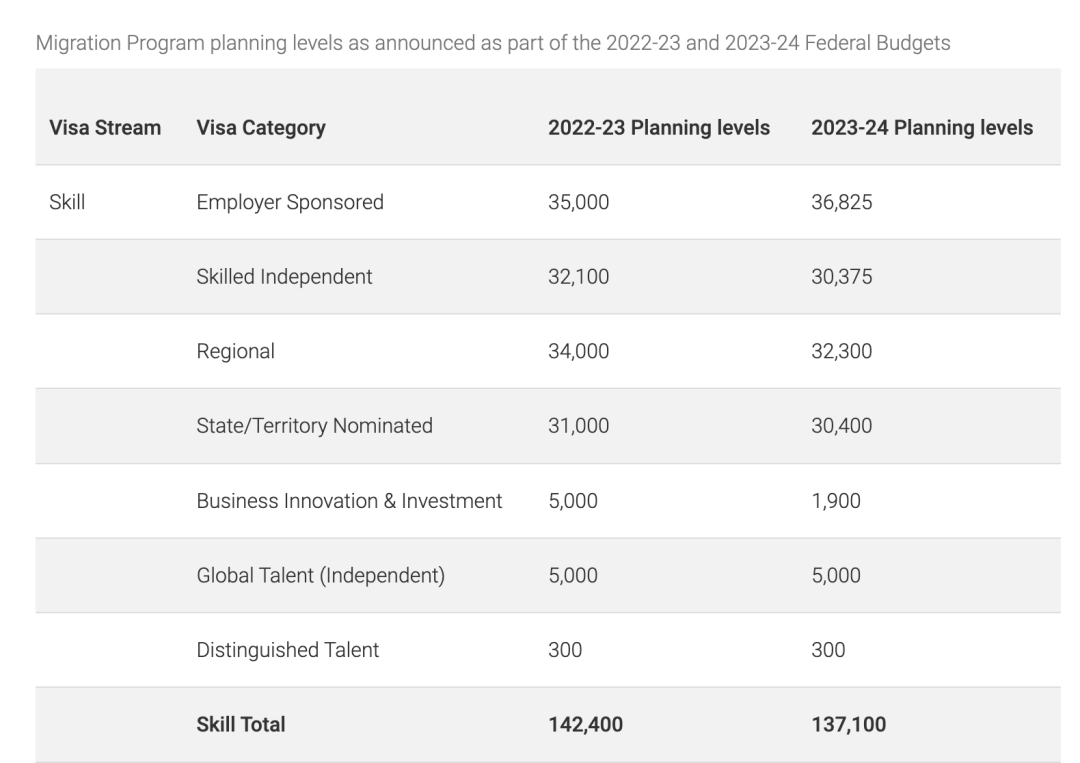Viewport: 1080px width, 763px height.
Task: Click the 1,900 planning level value
Action: [x=835, y=501]
